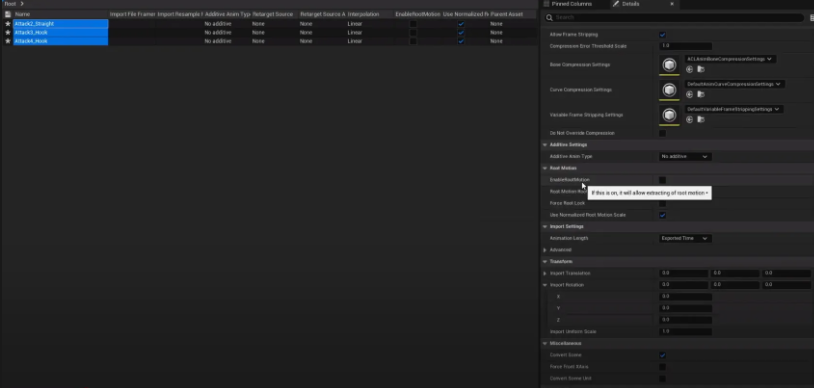
Task: Expand Import Translation property
Action: point(545,273)
